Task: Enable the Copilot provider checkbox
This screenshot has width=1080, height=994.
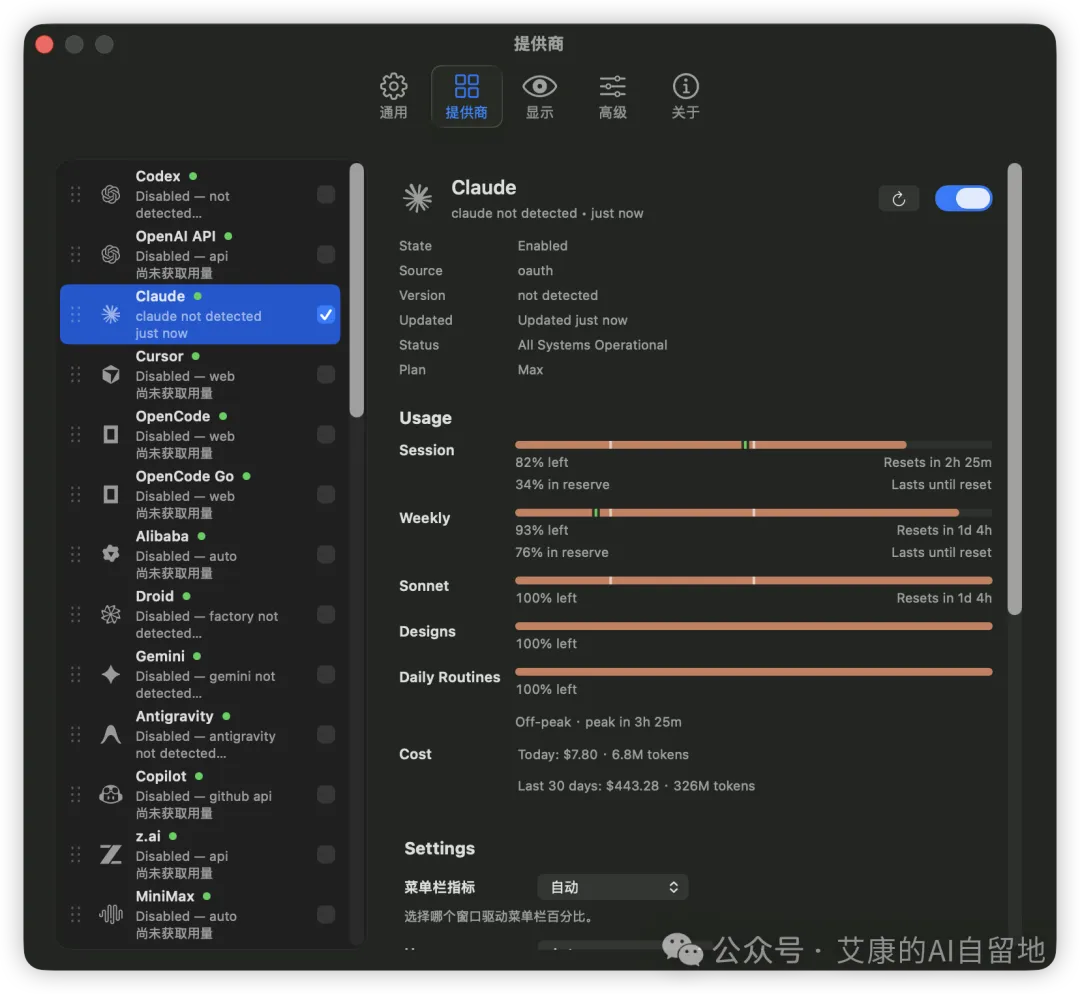Action: [x=326, y=794]
